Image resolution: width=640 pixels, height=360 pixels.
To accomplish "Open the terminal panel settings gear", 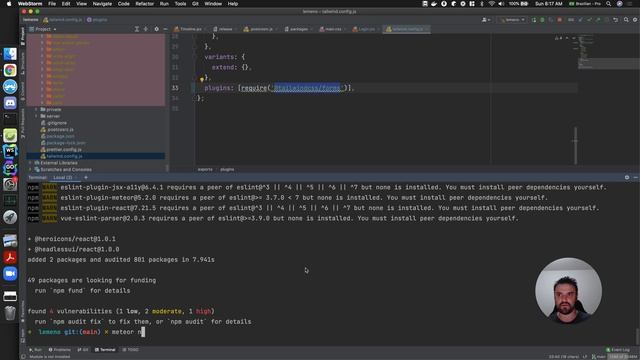I will click(627, 178).
